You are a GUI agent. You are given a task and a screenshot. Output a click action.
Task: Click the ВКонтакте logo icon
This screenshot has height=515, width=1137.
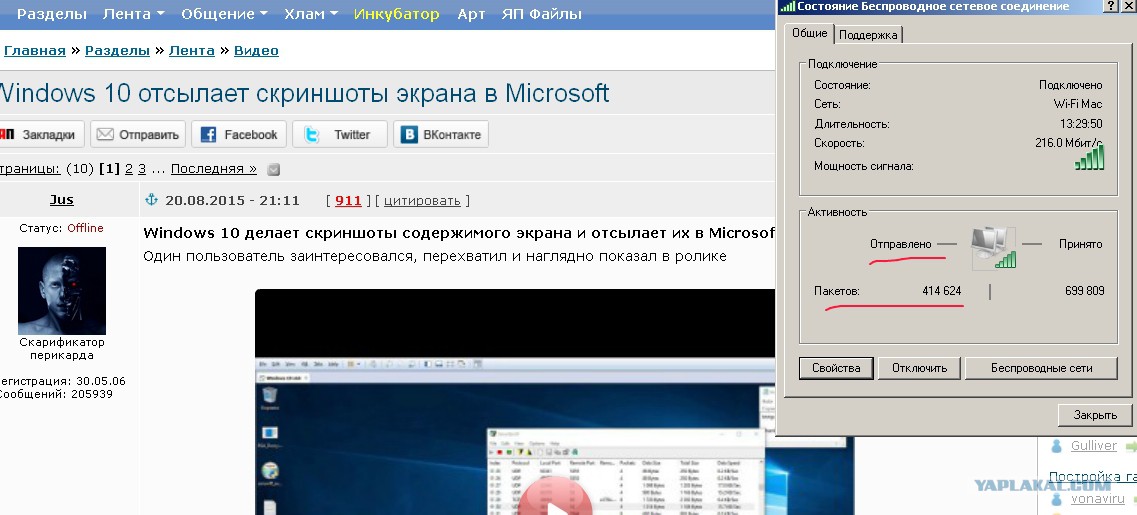click(x=410, y=134)
